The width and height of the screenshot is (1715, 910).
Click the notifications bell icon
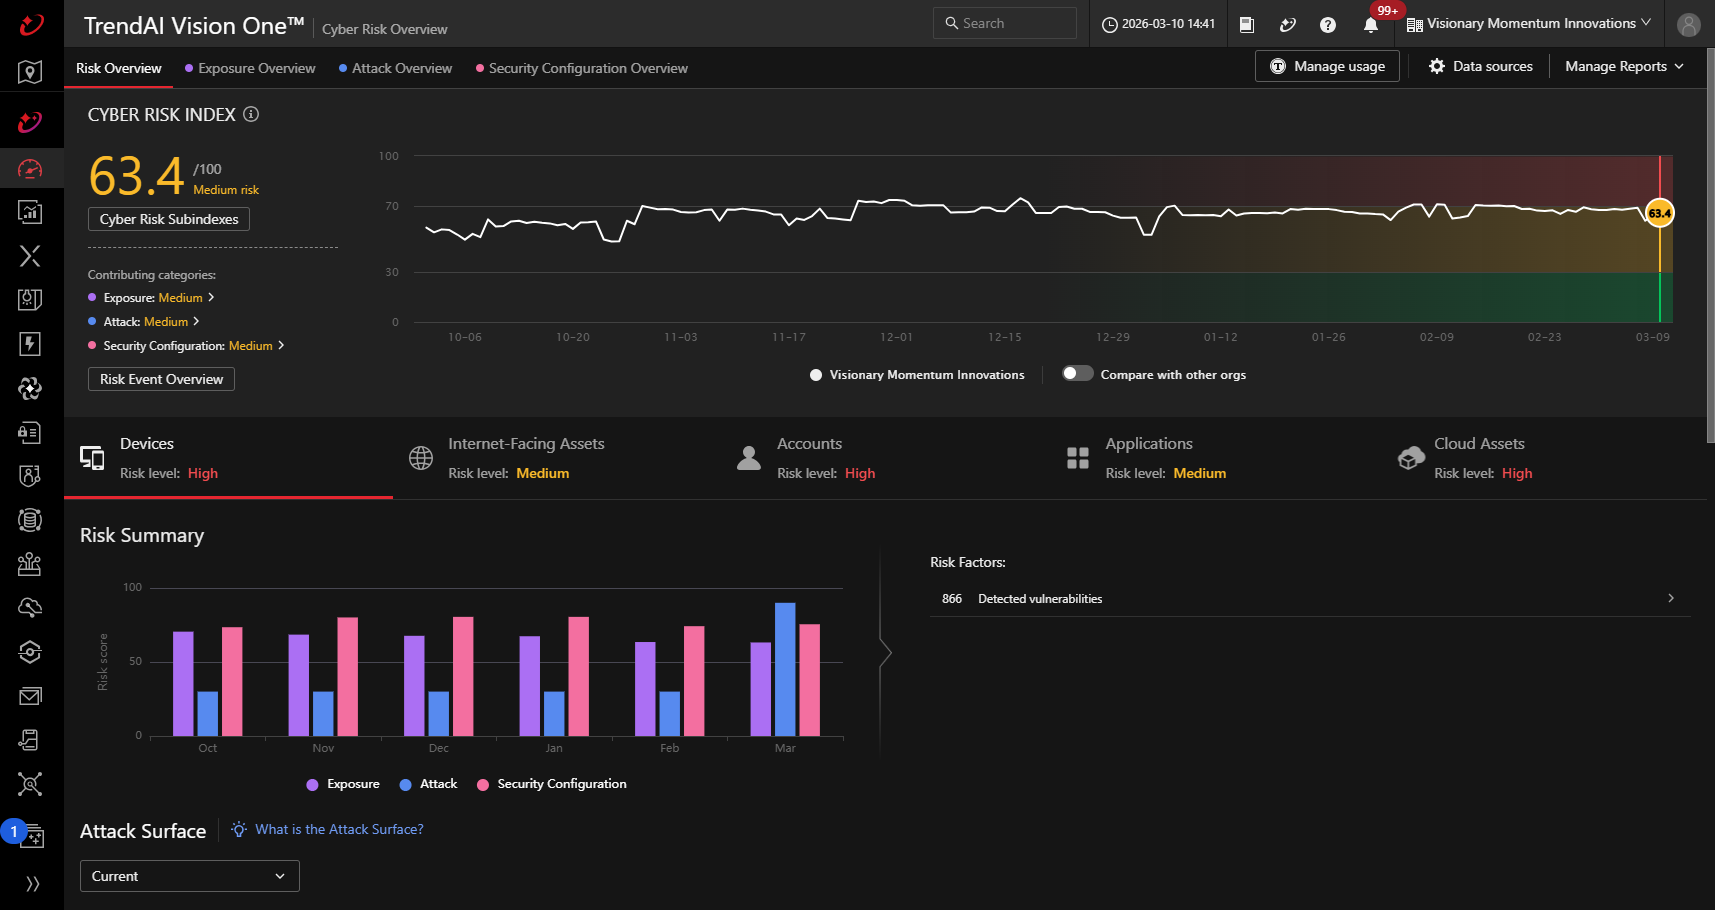pyautogui.click(x=1371, y=25)
